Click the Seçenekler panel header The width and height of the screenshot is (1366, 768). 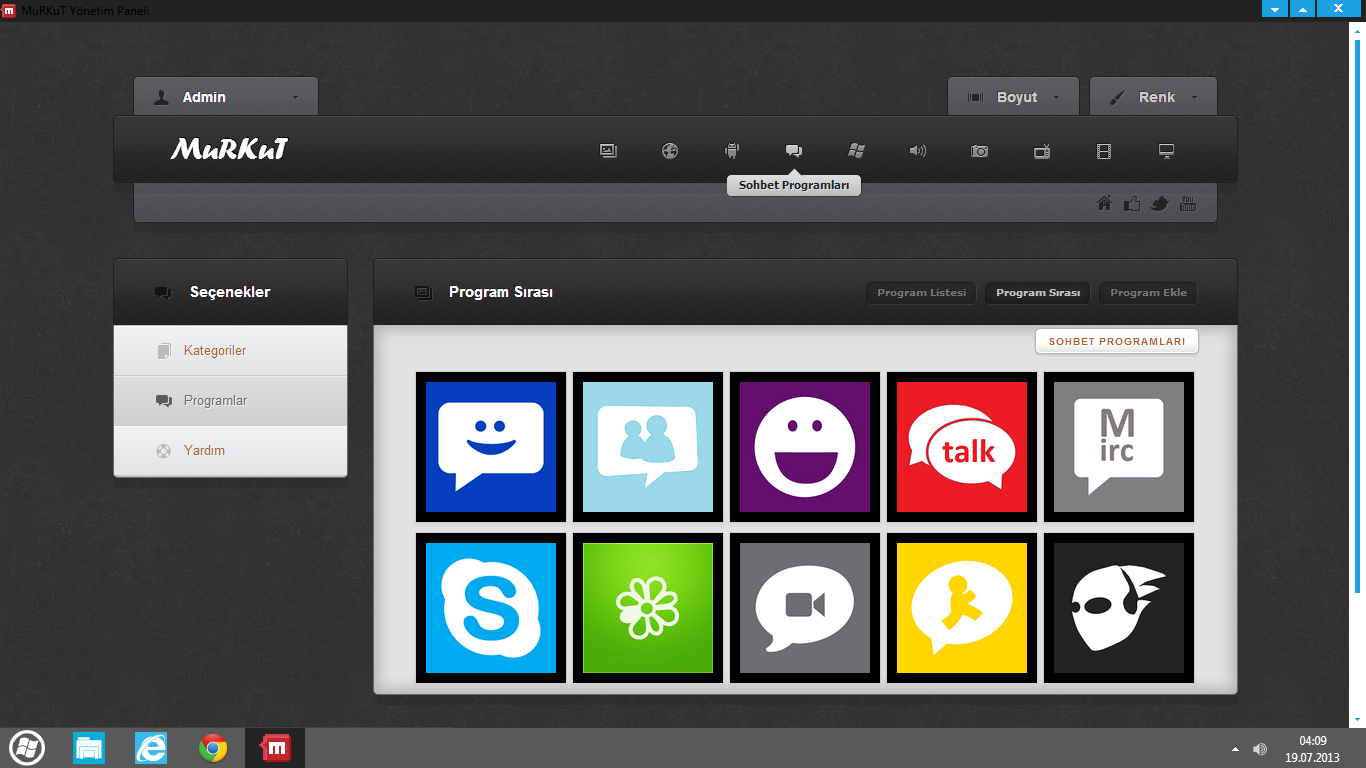(x=230, y=292)
